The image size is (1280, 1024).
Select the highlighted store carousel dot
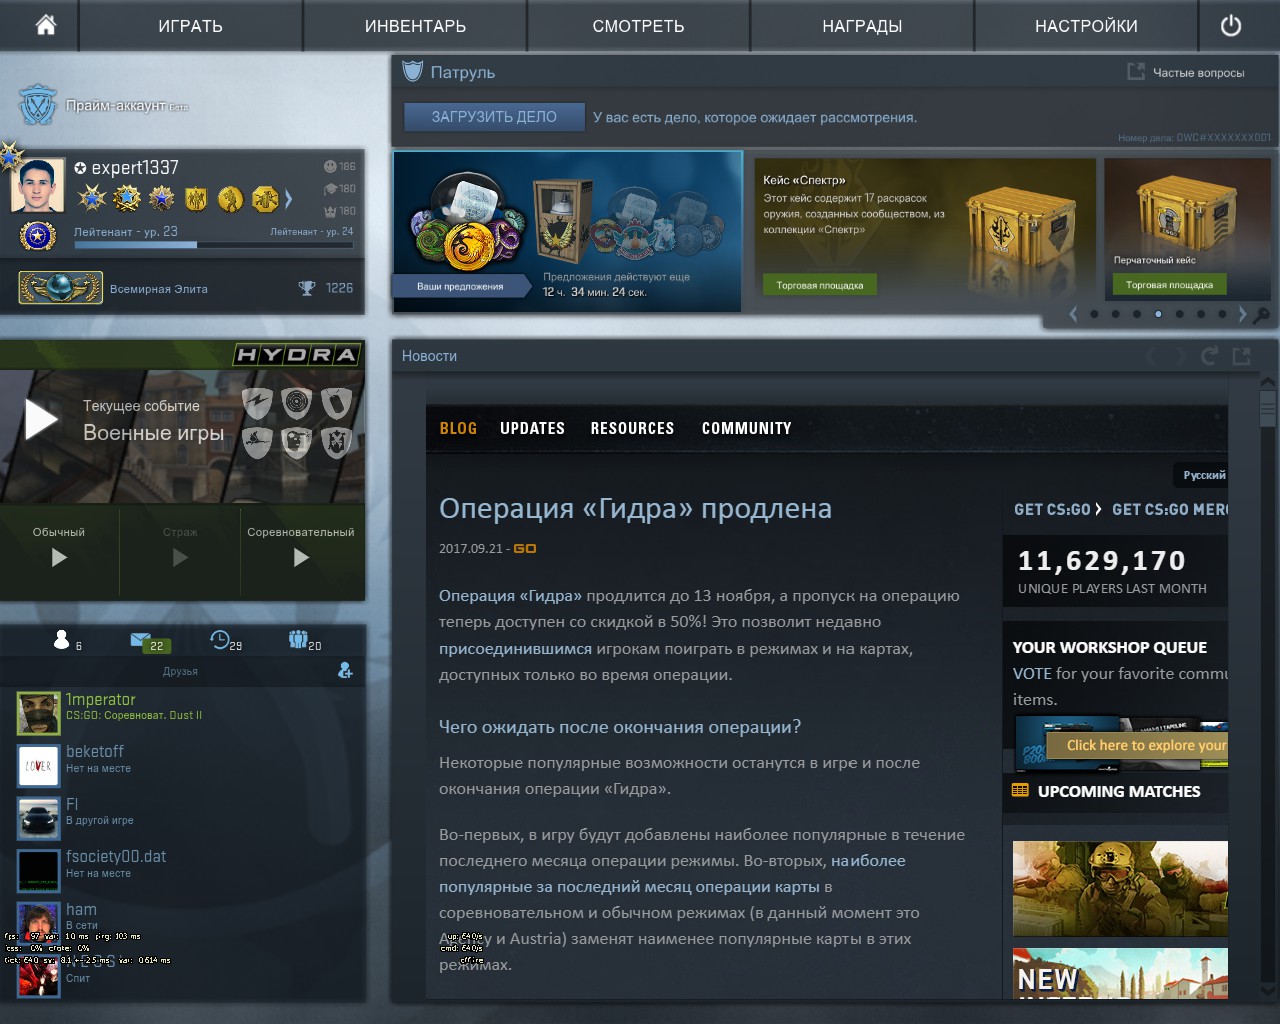point(1158,314)
